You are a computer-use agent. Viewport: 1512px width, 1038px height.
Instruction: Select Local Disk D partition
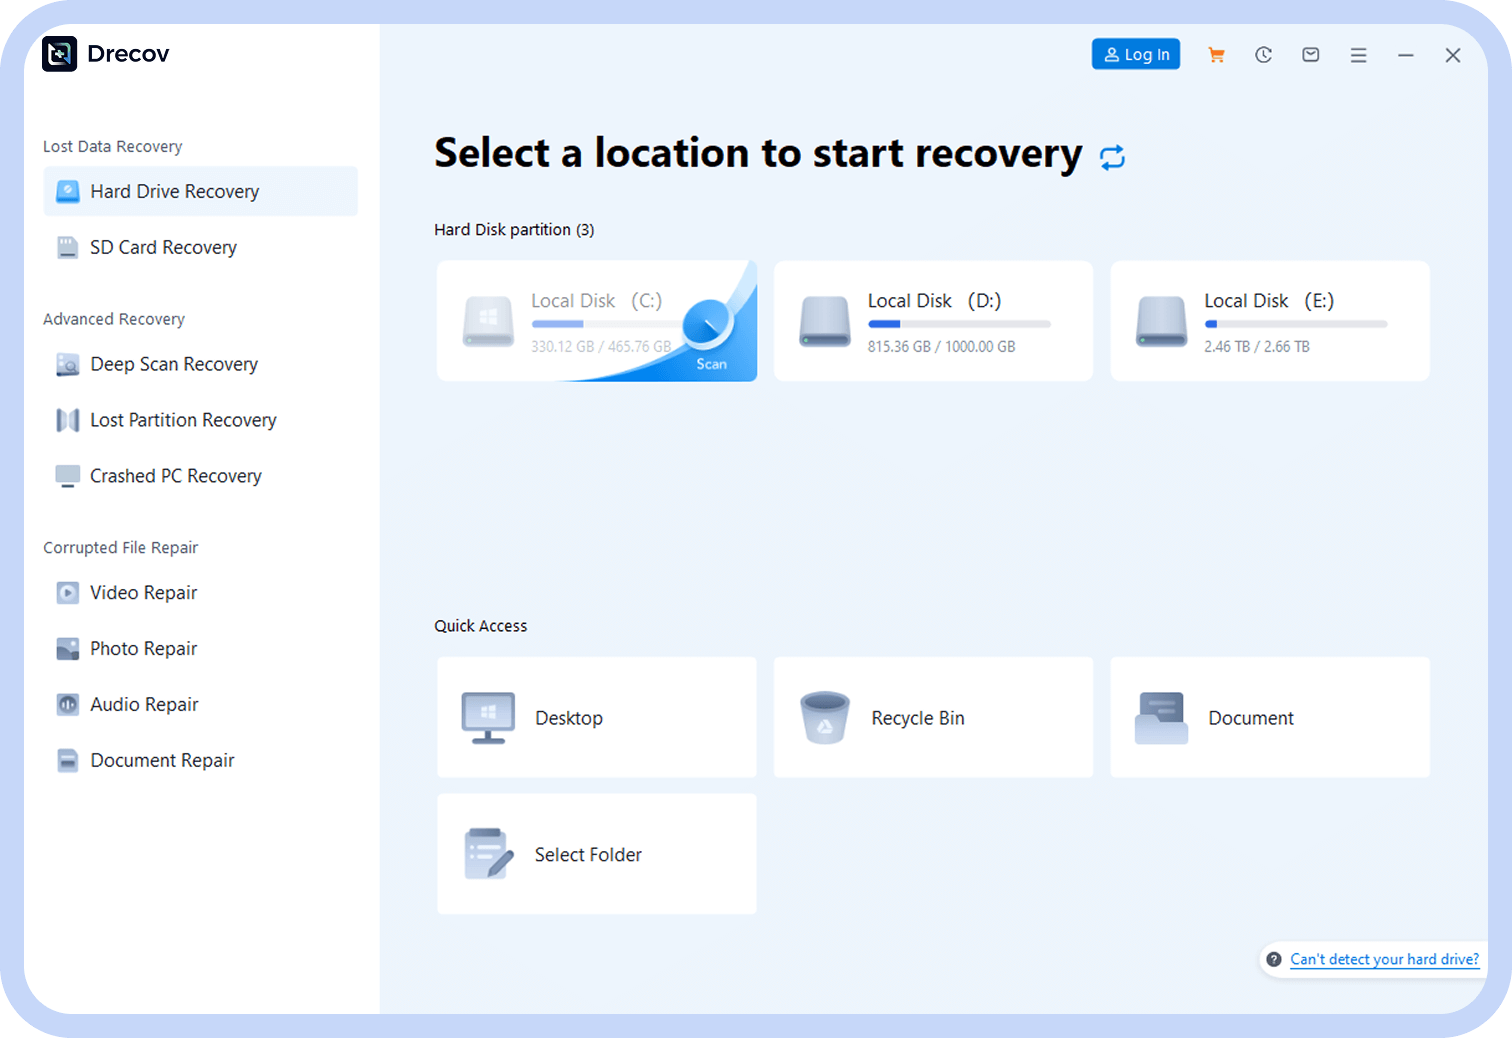click(932, 320)
